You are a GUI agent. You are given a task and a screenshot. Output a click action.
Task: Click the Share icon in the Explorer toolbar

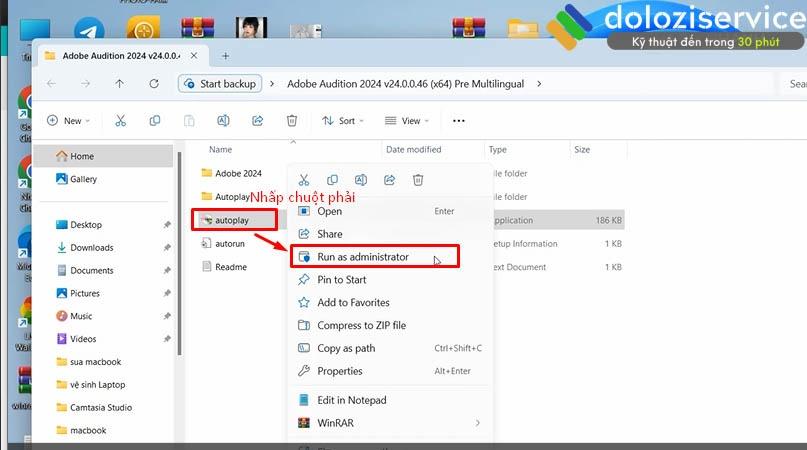pyautogui.click(x=257, y=120)
